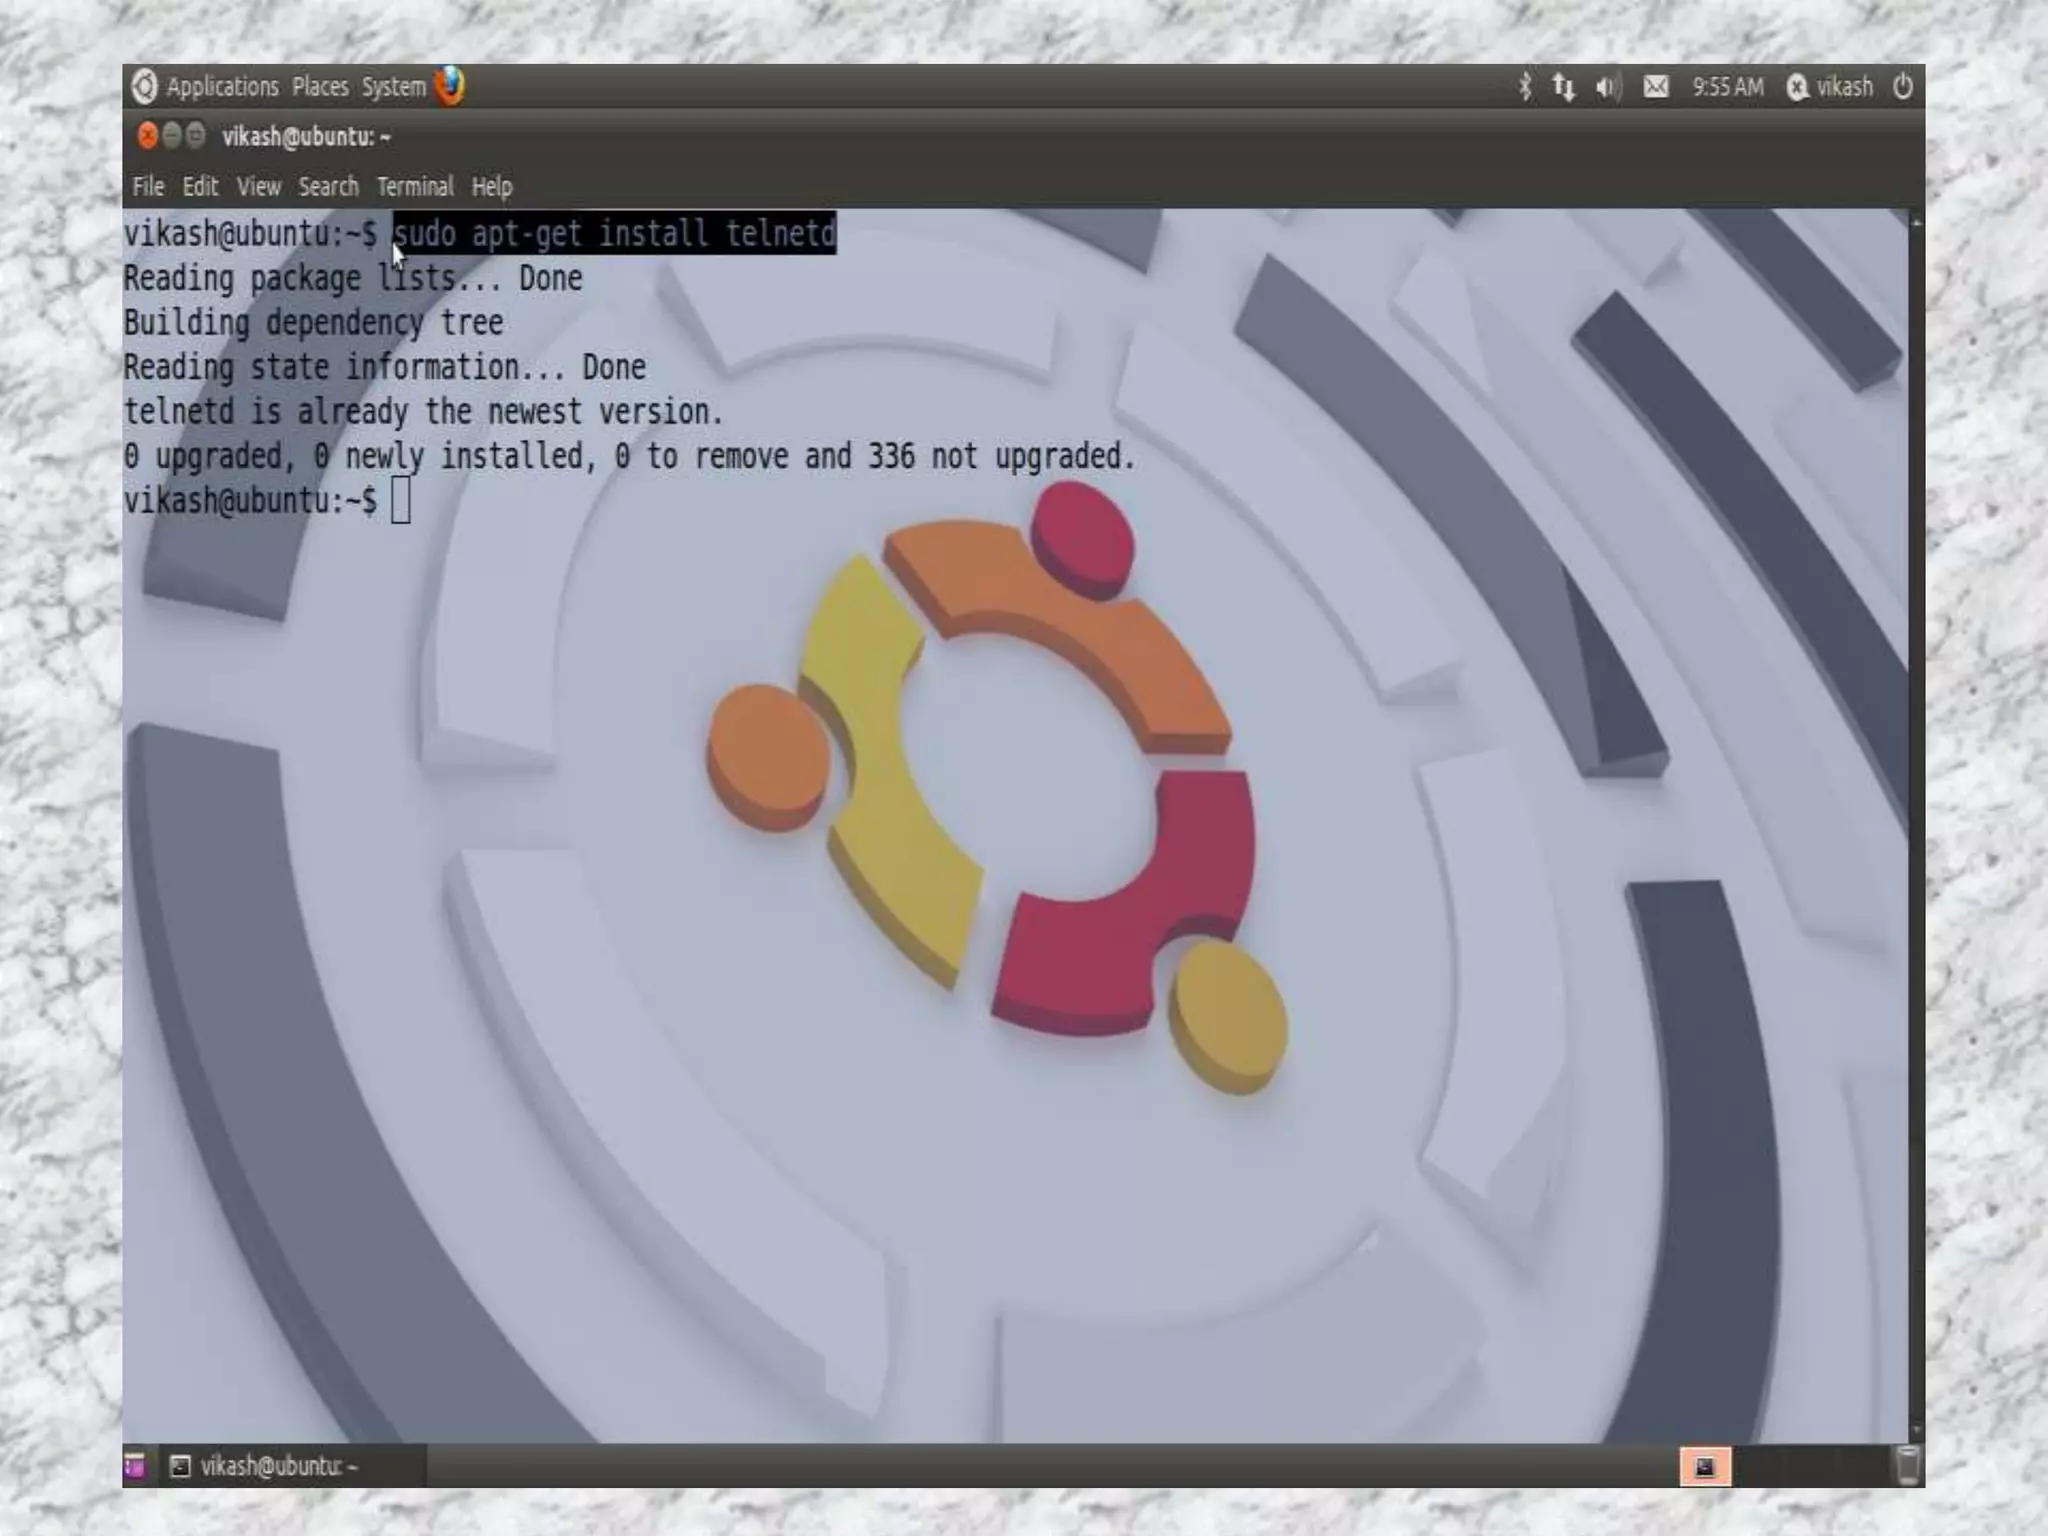Open the terminal Search menu
Image resolution: width=2048 pixels, height=1536 pixels.
pos(328,187)
